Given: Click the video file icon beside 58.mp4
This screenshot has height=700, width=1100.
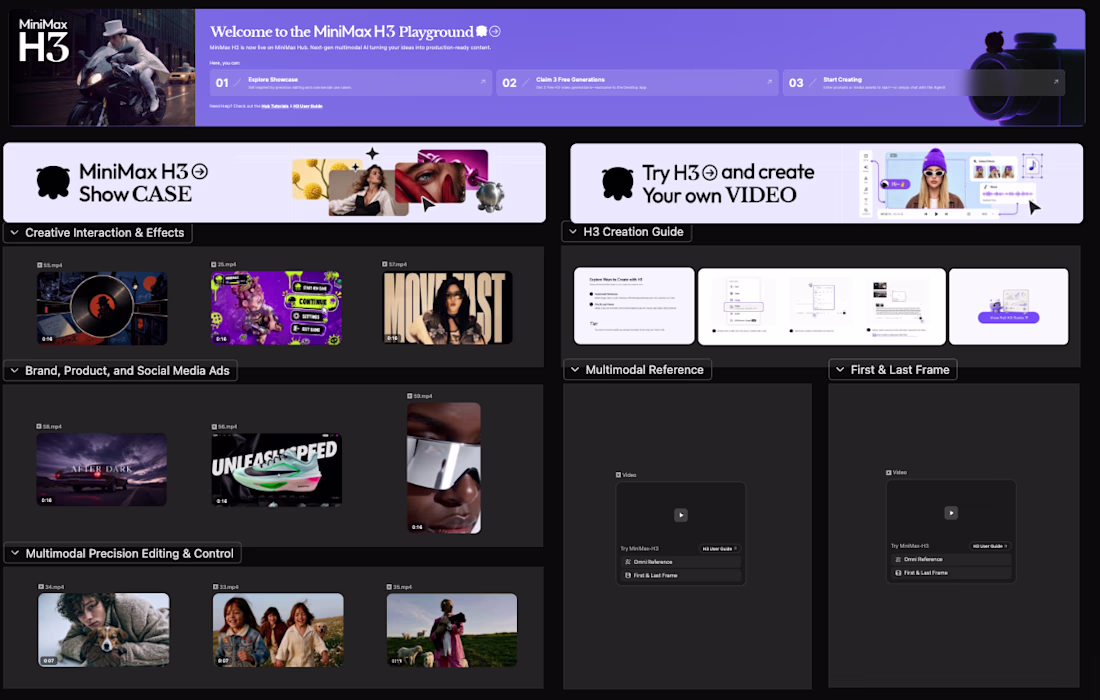Looking at the screenshot, I should click(39, 426).
